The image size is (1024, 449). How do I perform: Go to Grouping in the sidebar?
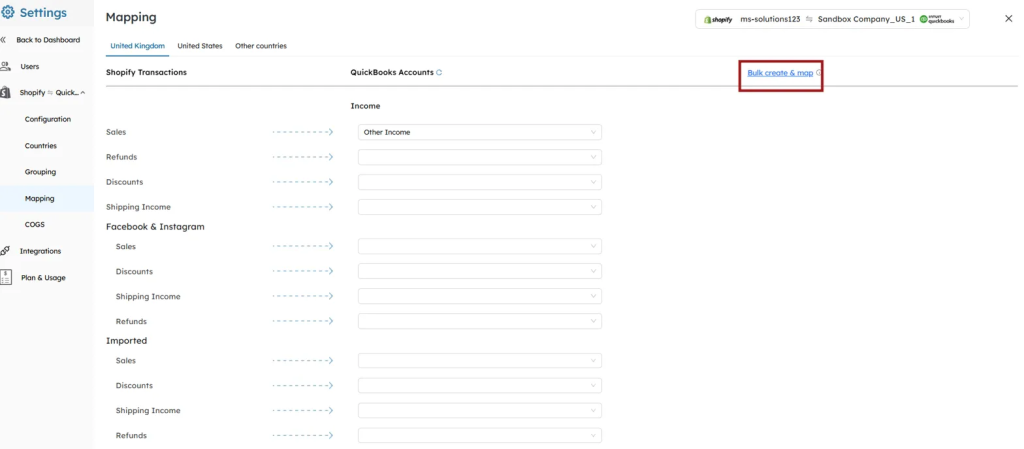41,172
